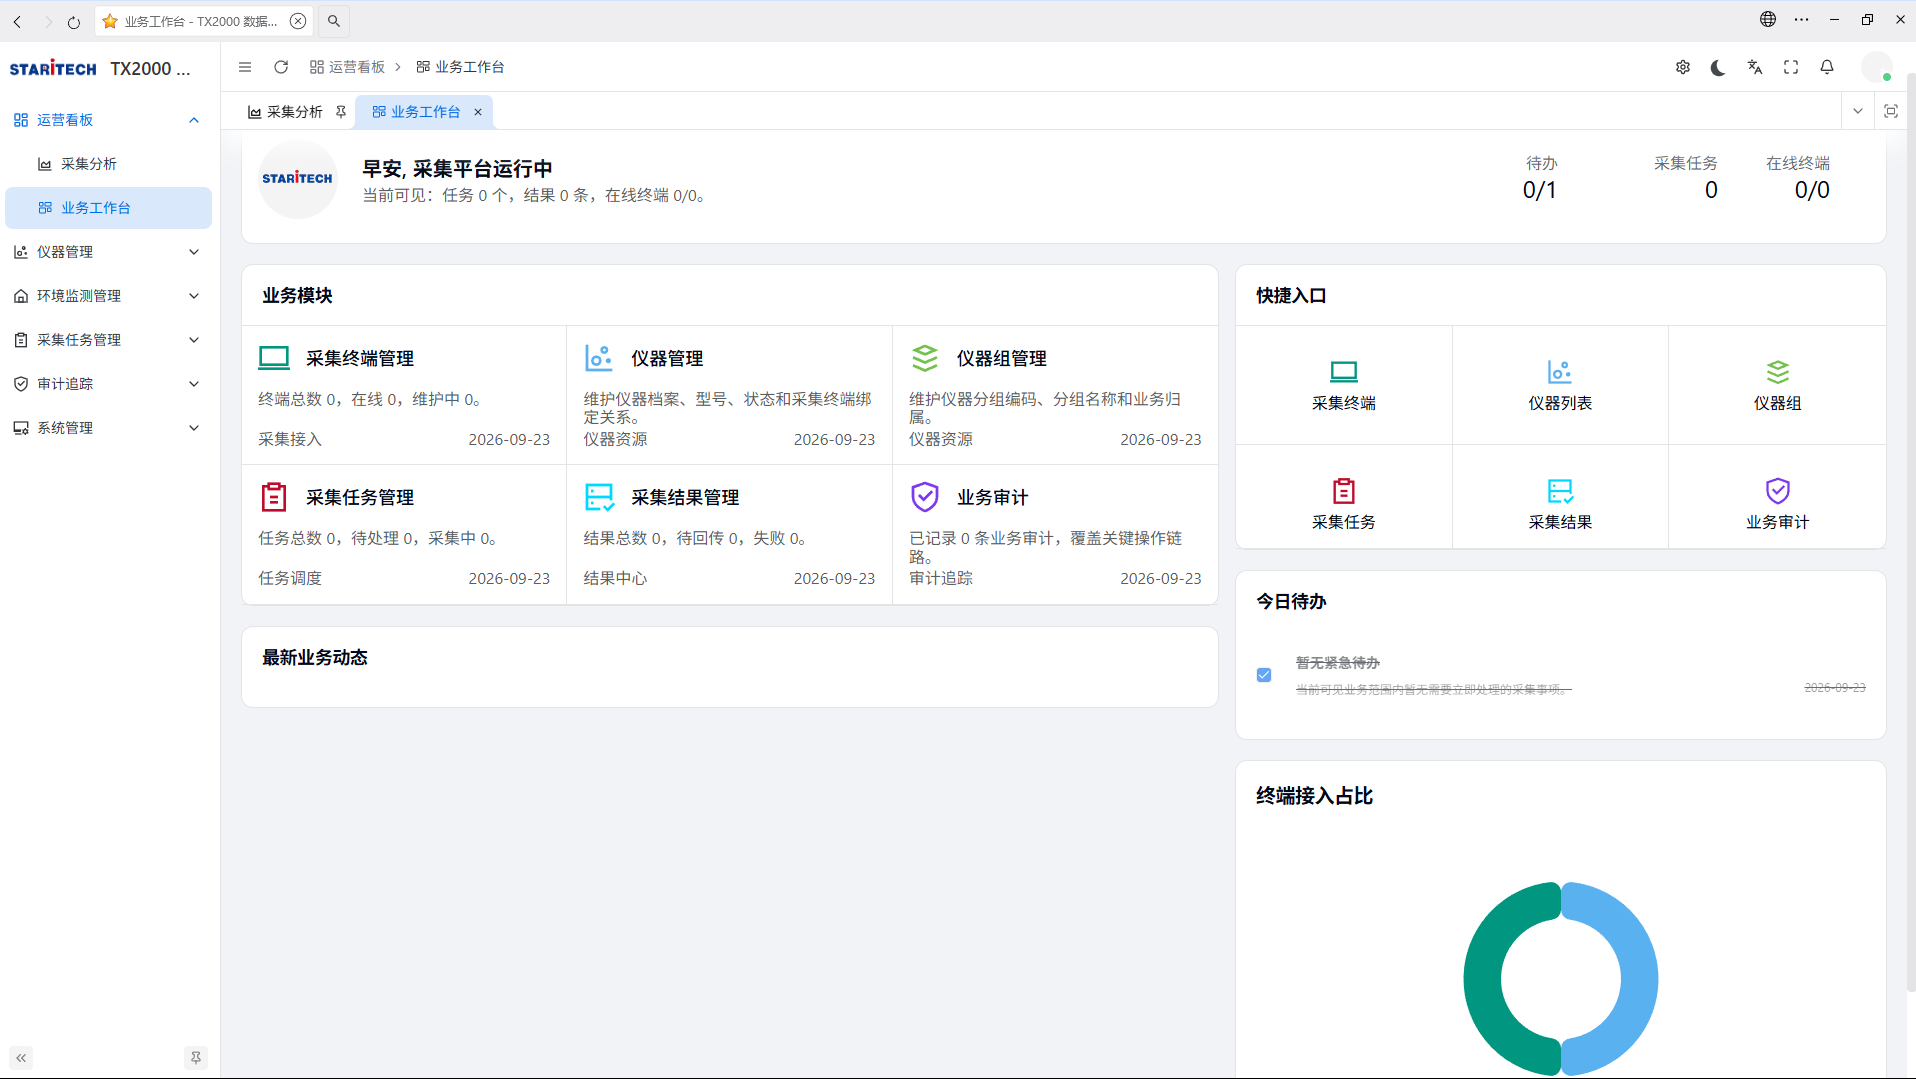Toggle the sidebar pin icon at bottom
1916x1079 pixels.
point(196,1058)
